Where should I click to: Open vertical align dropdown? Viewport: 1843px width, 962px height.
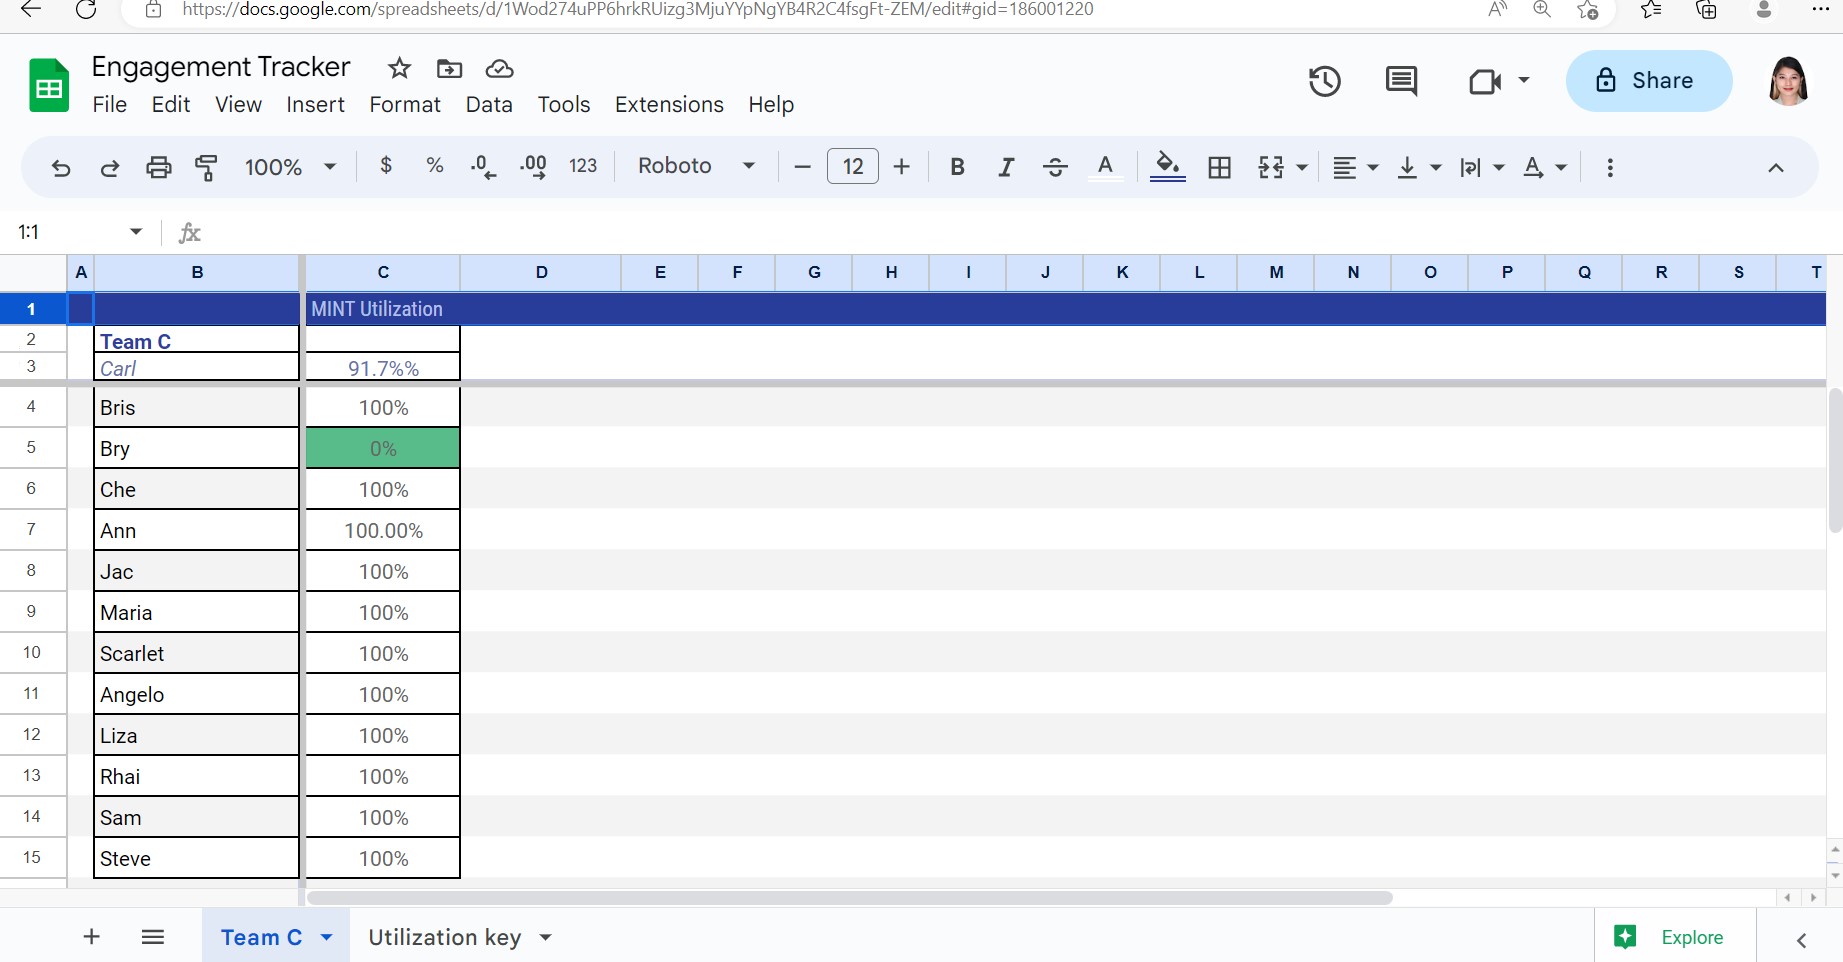[x=1419, y=167]
